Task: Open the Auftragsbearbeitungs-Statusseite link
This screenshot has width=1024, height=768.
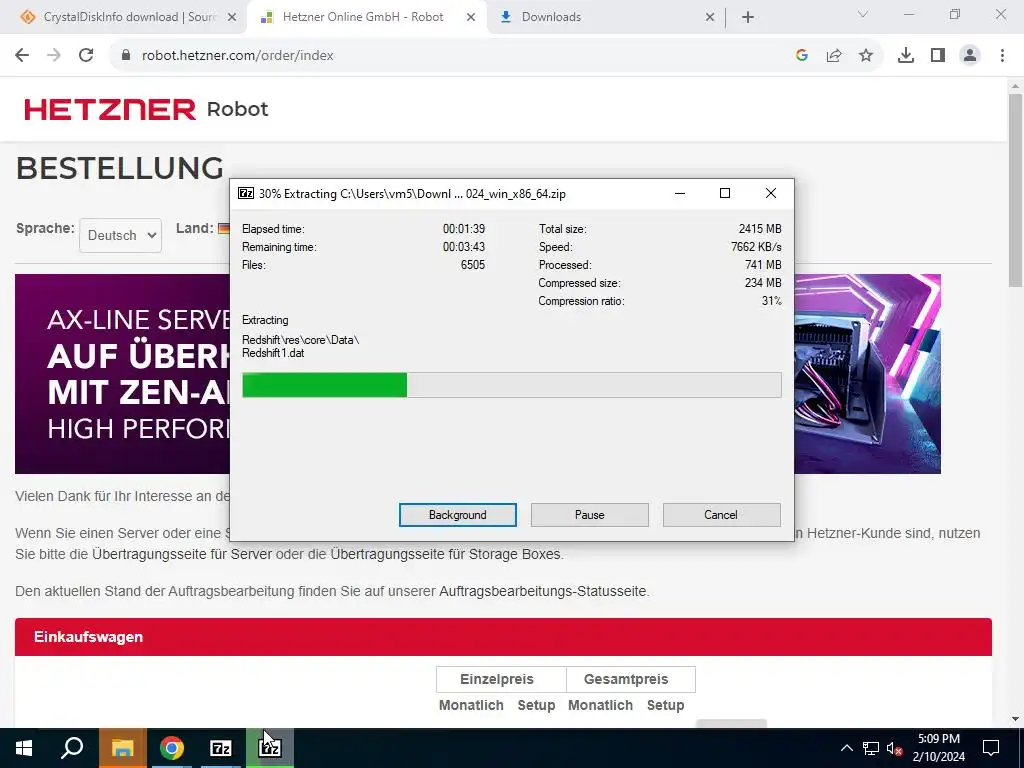Action: 543,591
